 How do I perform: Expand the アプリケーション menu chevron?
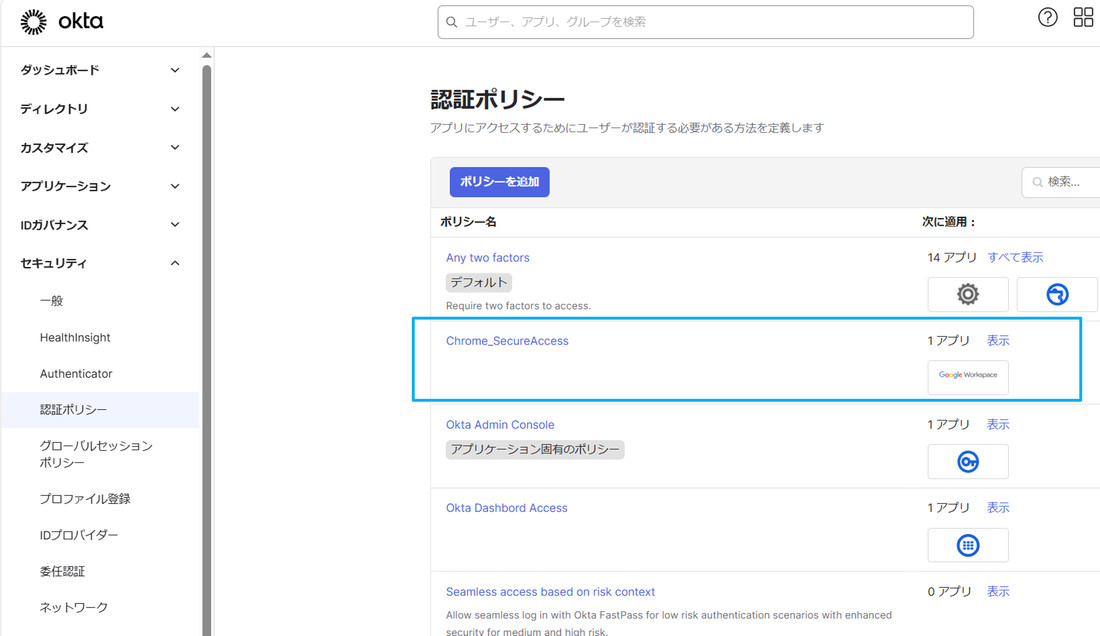175,186
